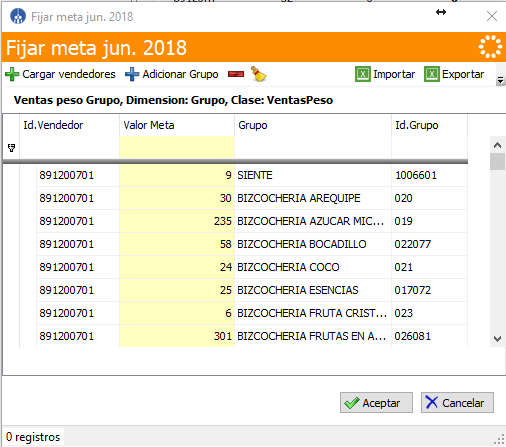This screenshot has height=447, width=506.
Task: Sort by Valor Meta column header
Action: click(x=177, y=125)
